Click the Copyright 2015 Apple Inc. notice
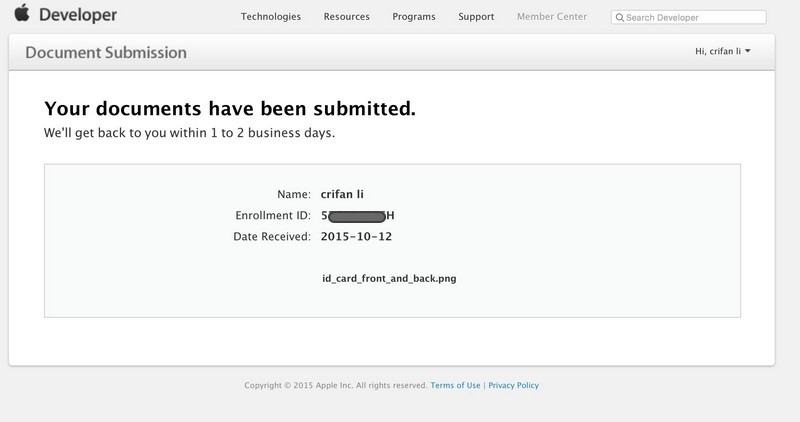This screenshot has width=800, height=422. pyautogui.click(x=336, y=385)
